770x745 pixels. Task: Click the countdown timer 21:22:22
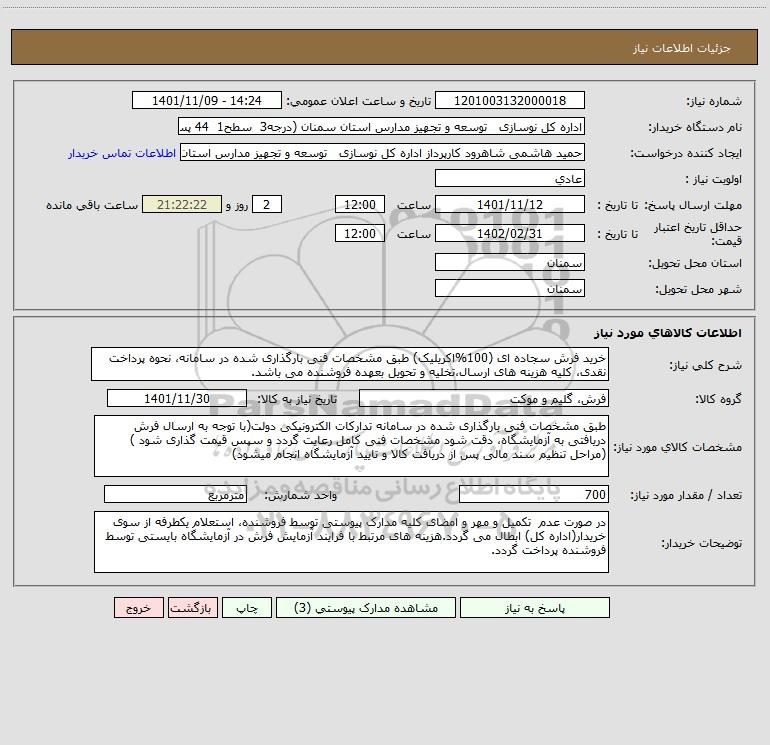(x=182, y=204)
